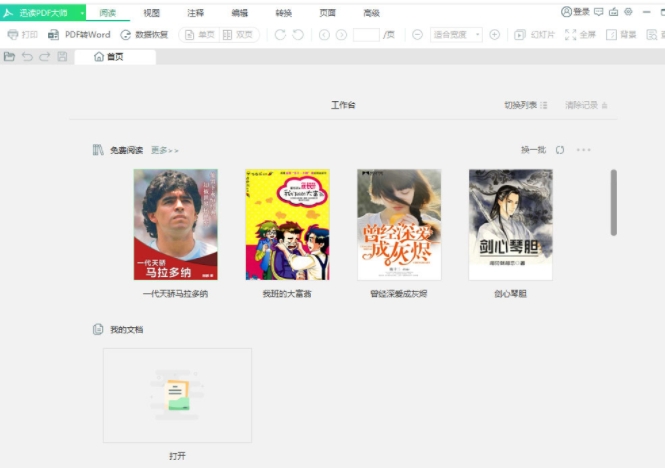
Task: Click the 更多>> link for free reading
Action: [165, 150]
